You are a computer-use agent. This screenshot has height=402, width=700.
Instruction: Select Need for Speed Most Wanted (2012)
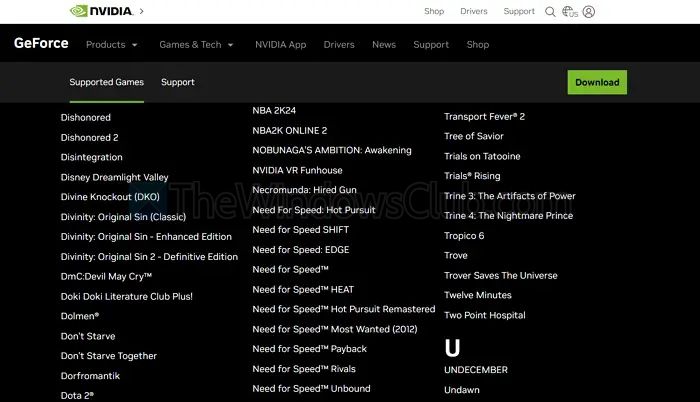click(334, 329)
